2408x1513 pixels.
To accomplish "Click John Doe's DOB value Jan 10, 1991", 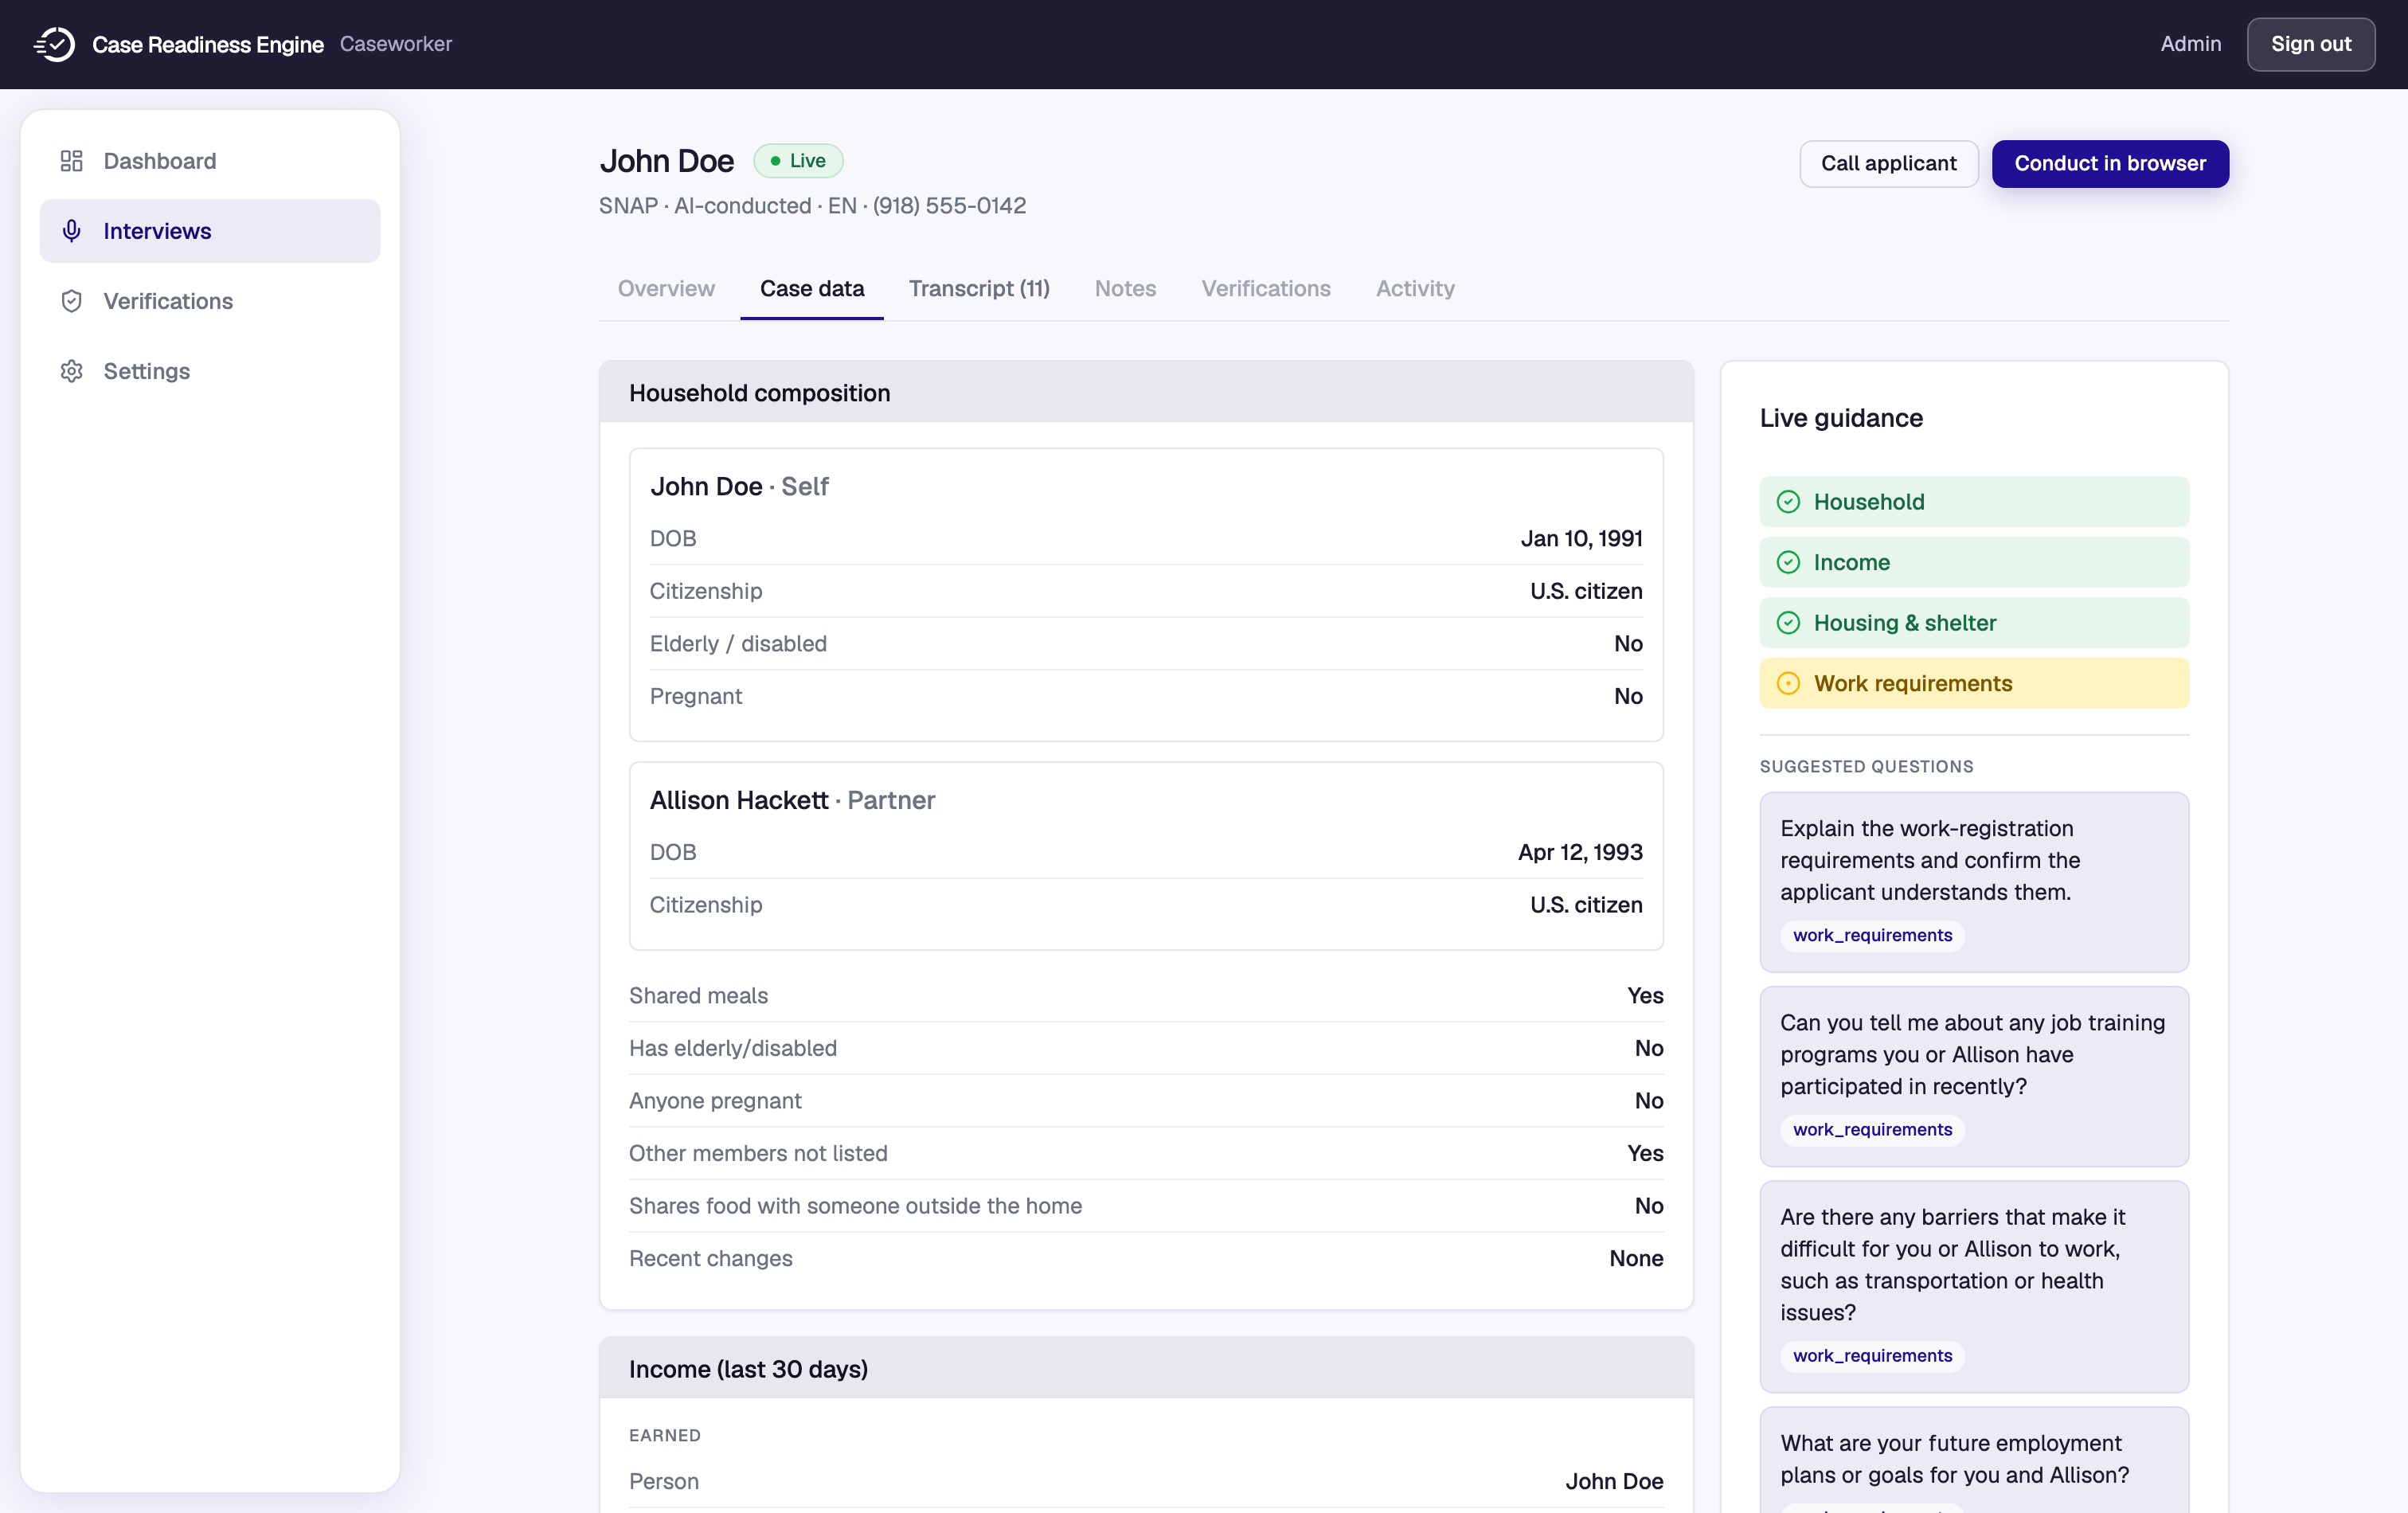I will pos(1581,538).
